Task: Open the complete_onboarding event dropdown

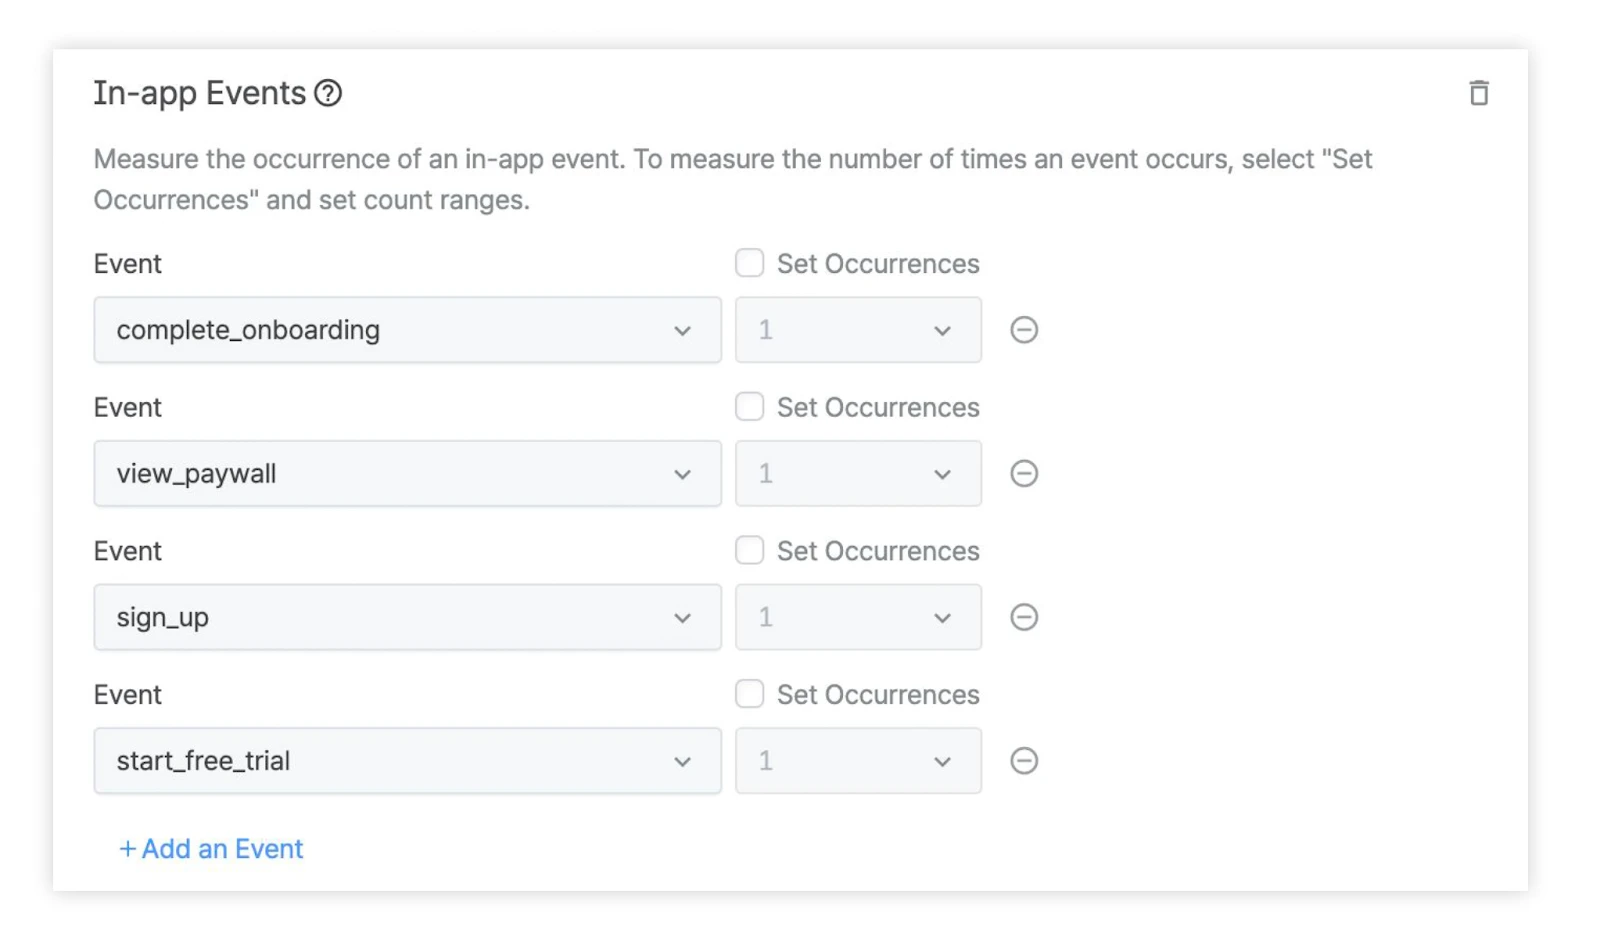Action: click(x=407, y=330)
